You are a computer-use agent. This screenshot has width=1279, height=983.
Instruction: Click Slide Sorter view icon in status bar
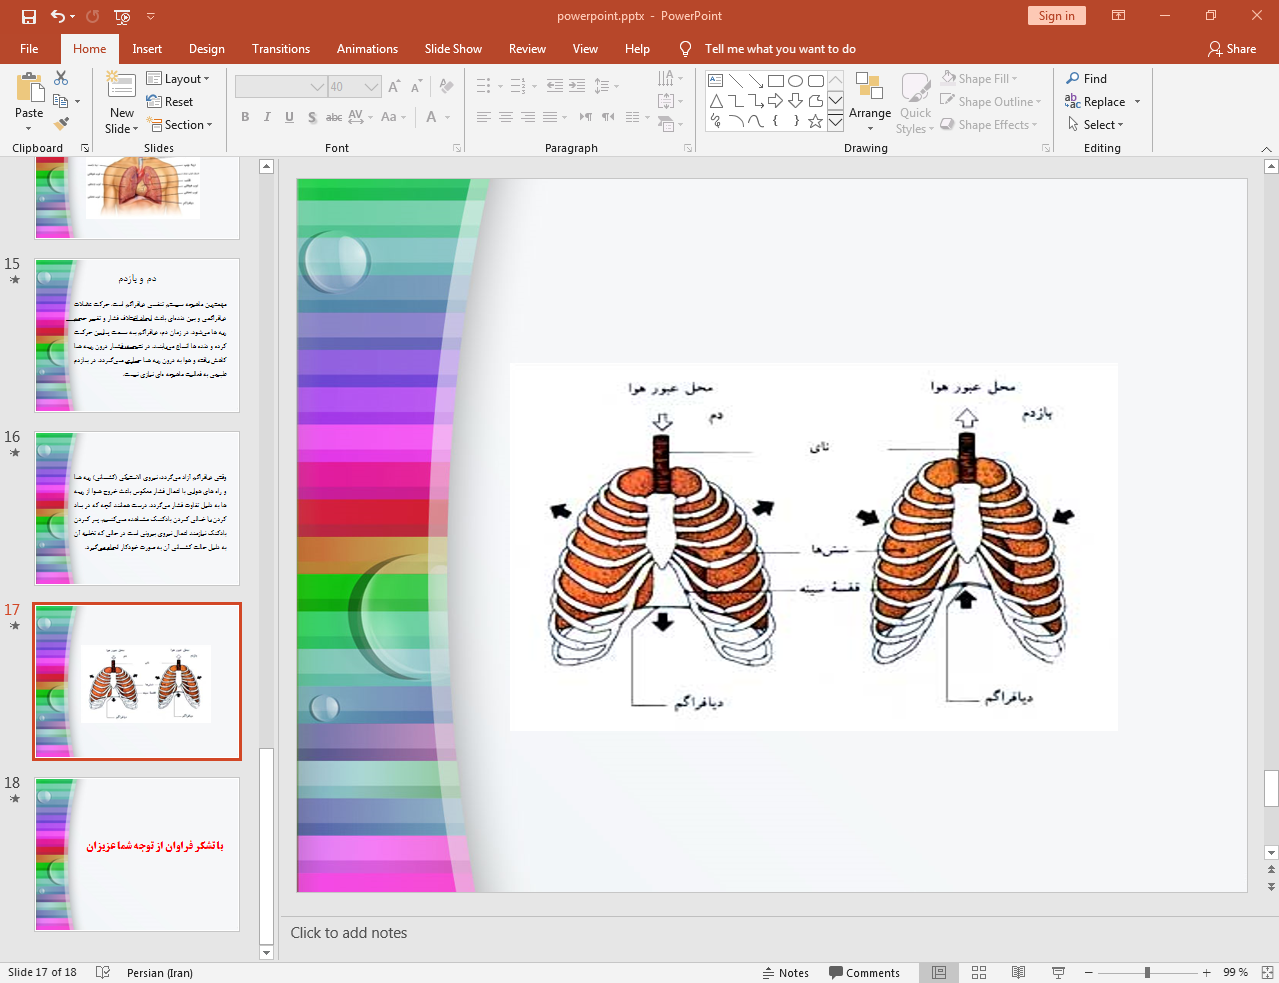pyautogui.click(x=979, y=972)
